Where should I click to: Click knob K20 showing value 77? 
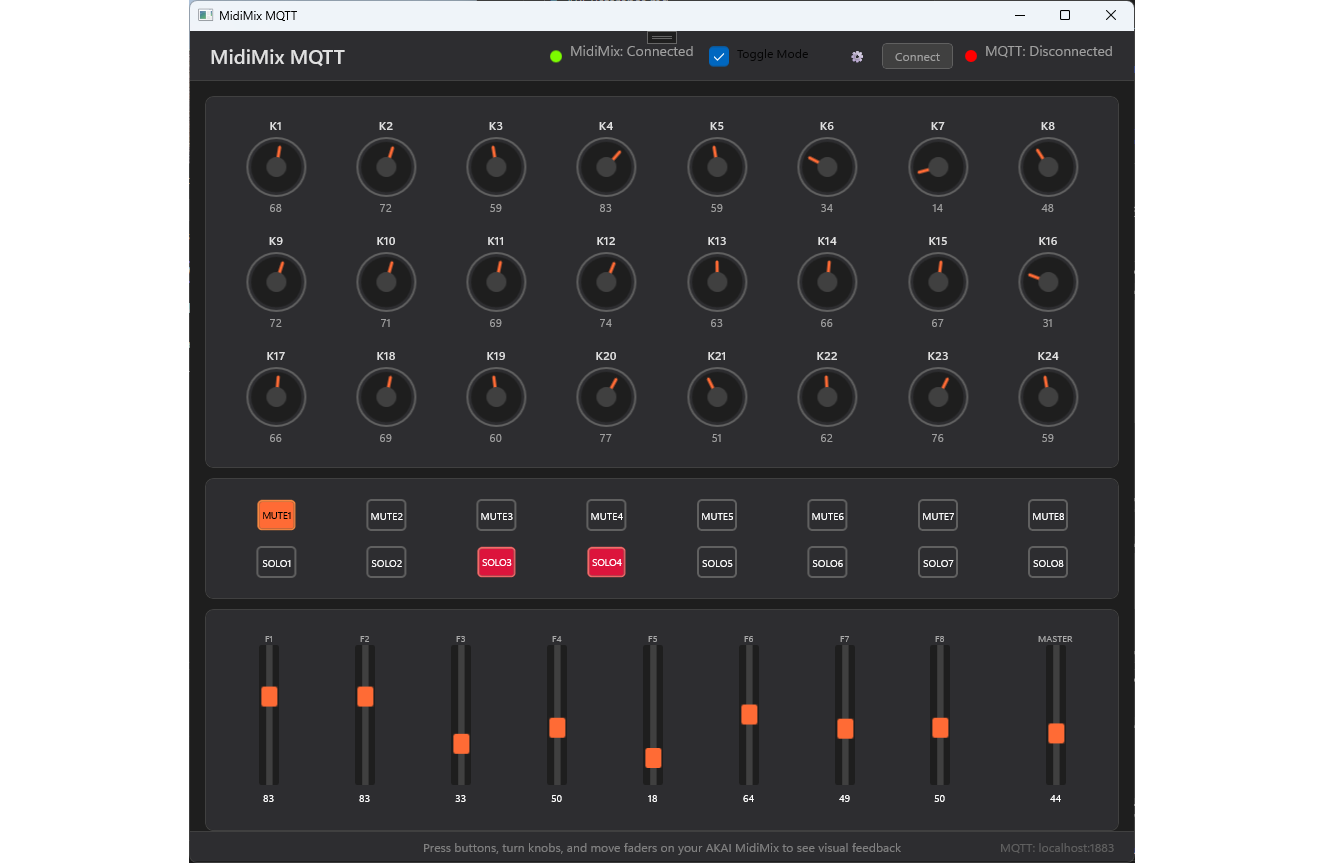pos(606,397)
